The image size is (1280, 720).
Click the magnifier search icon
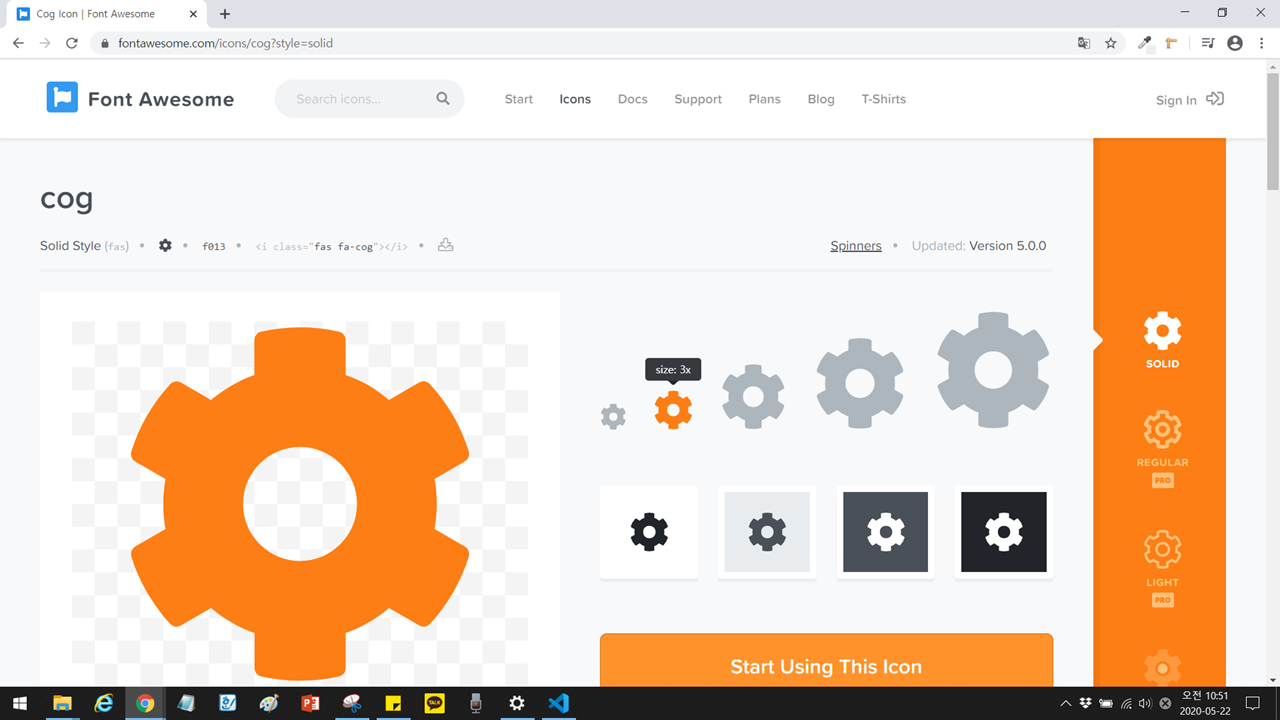[x=443, y=99]
